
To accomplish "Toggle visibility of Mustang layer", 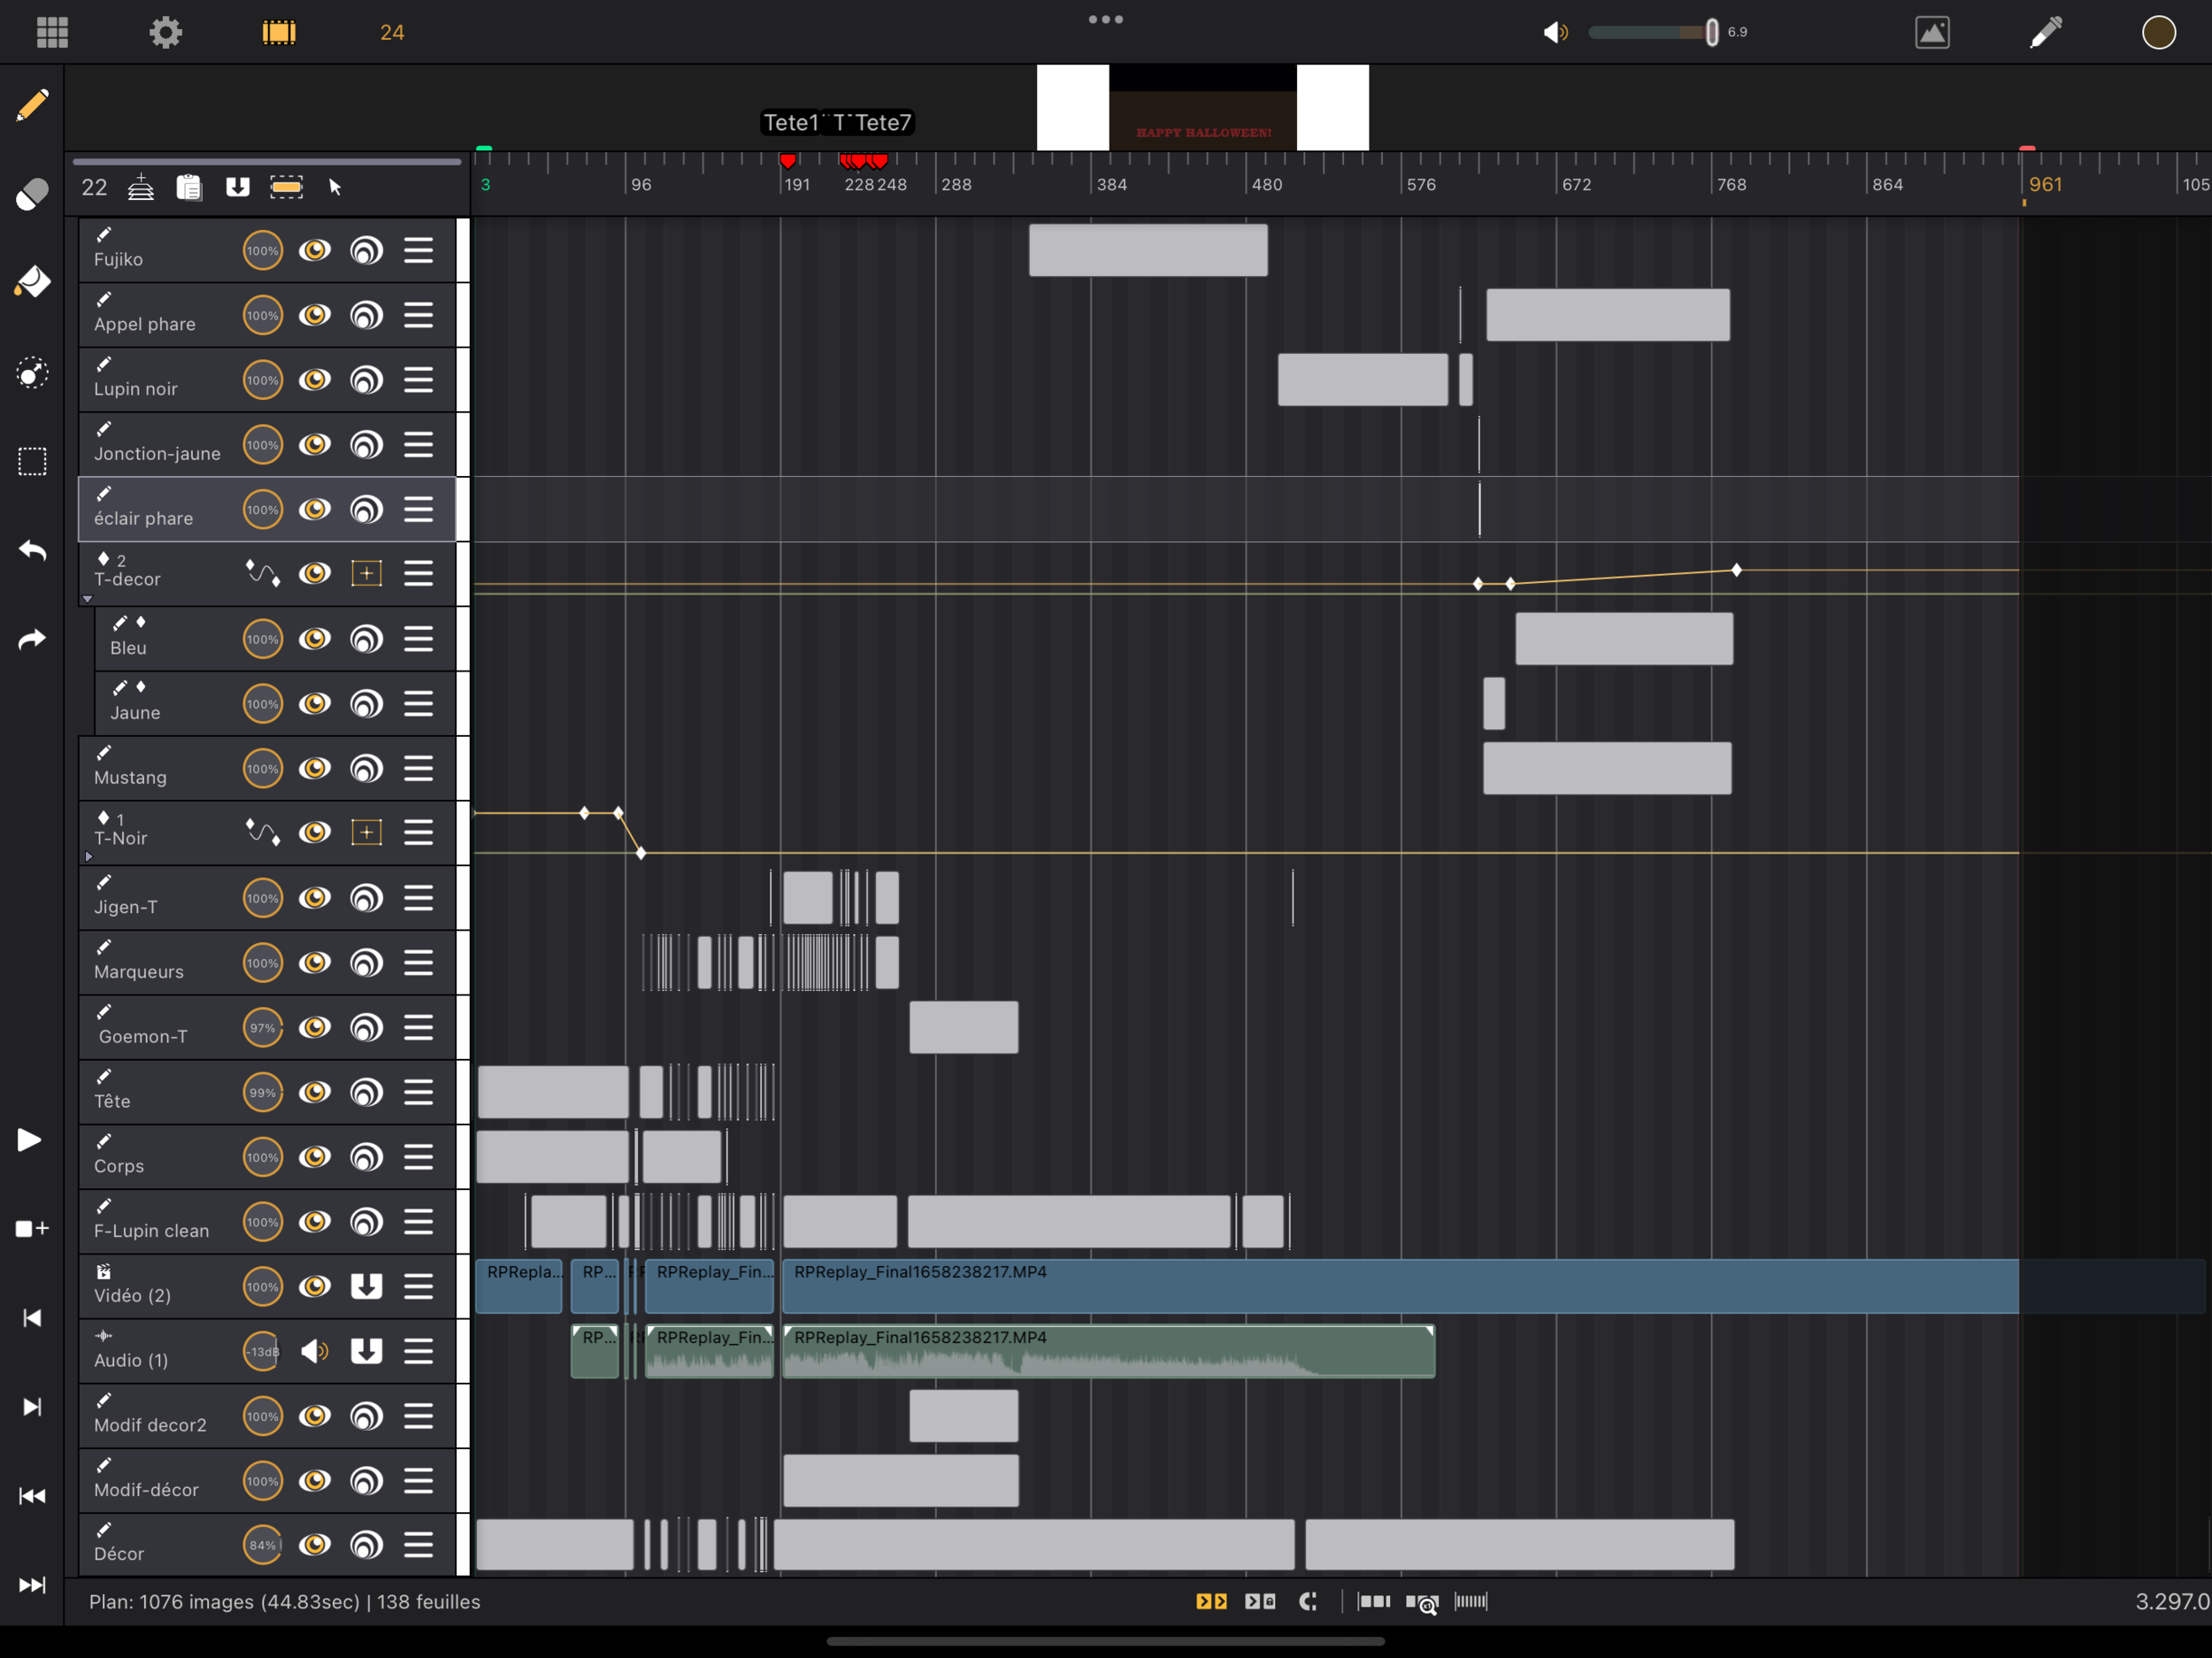I will click(x=315, y=768).
